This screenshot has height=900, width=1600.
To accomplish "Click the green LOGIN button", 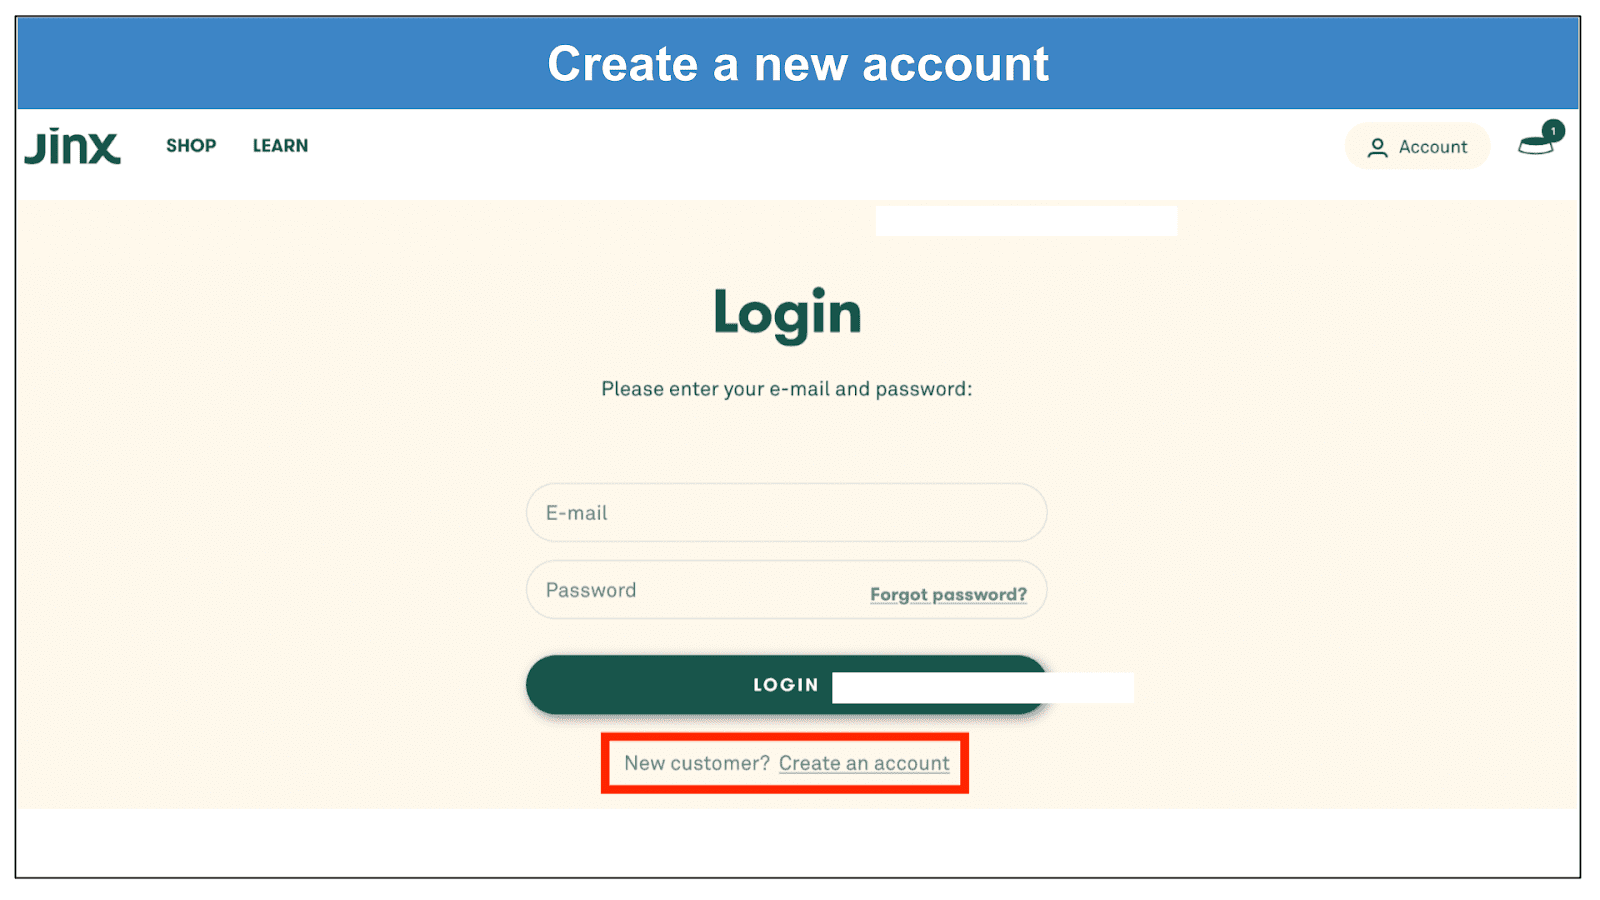I will (x=786, y=685).
